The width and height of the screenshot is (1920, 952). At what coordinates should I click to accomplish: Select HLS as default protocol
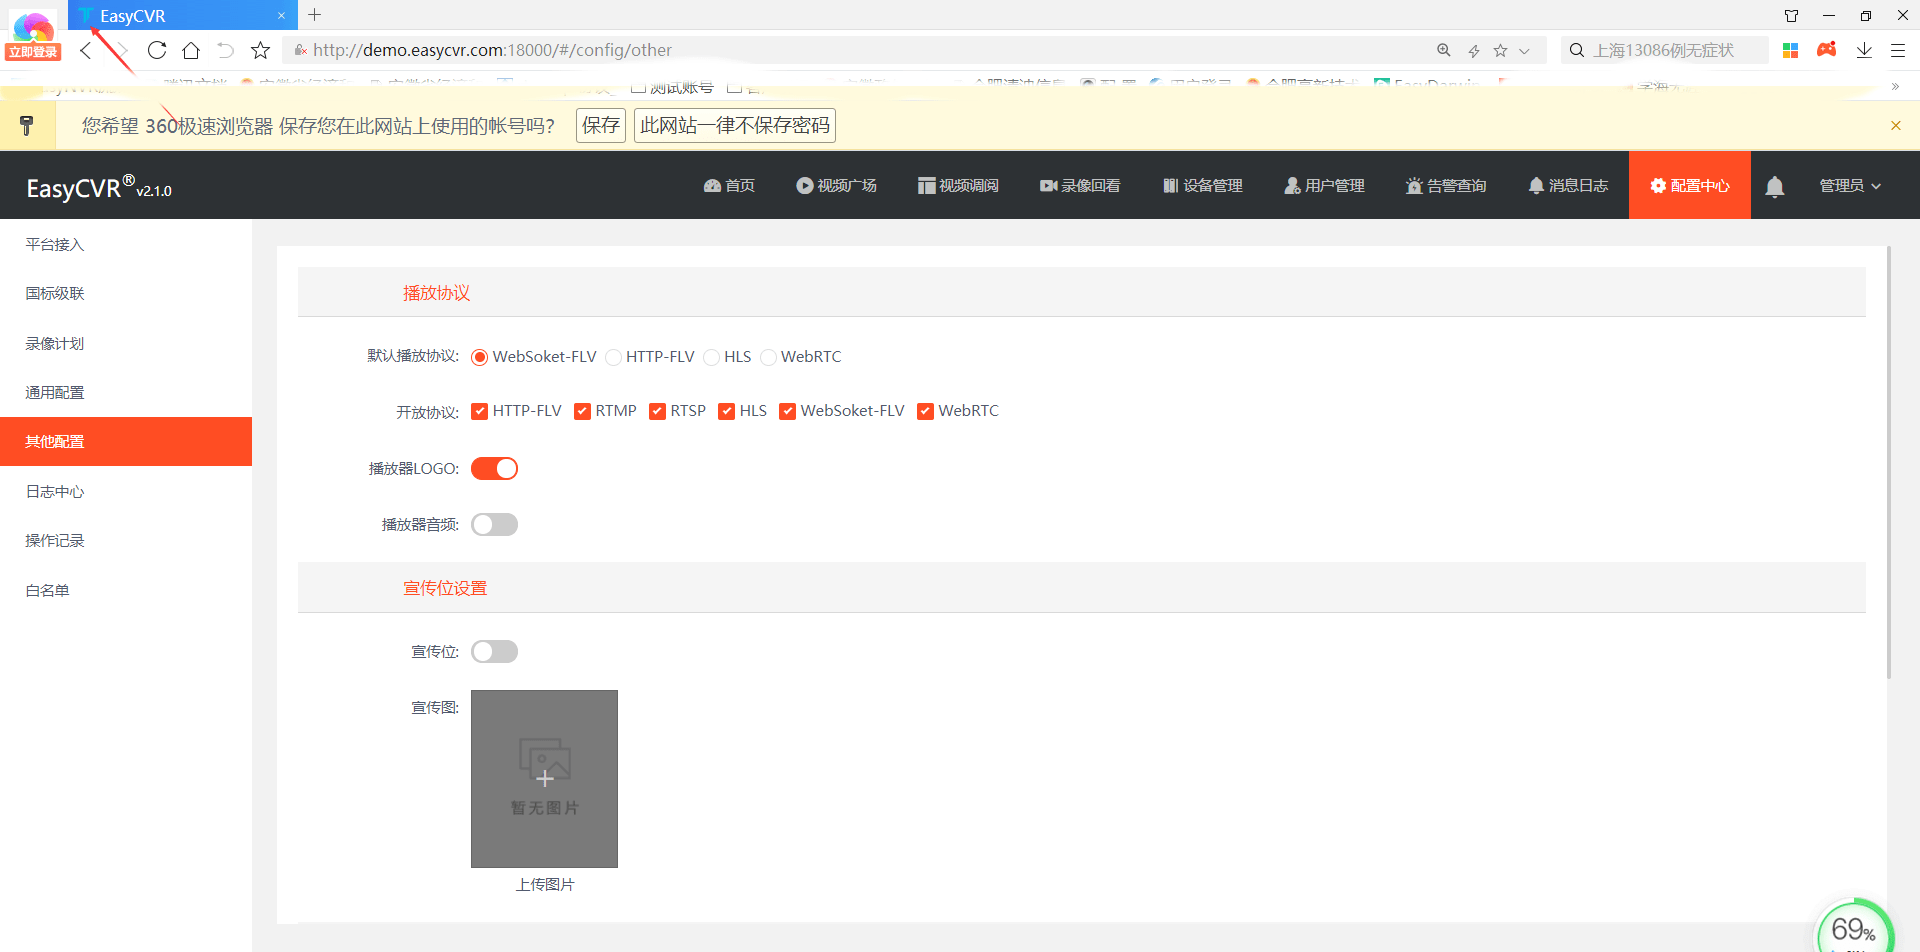[712, 357]
